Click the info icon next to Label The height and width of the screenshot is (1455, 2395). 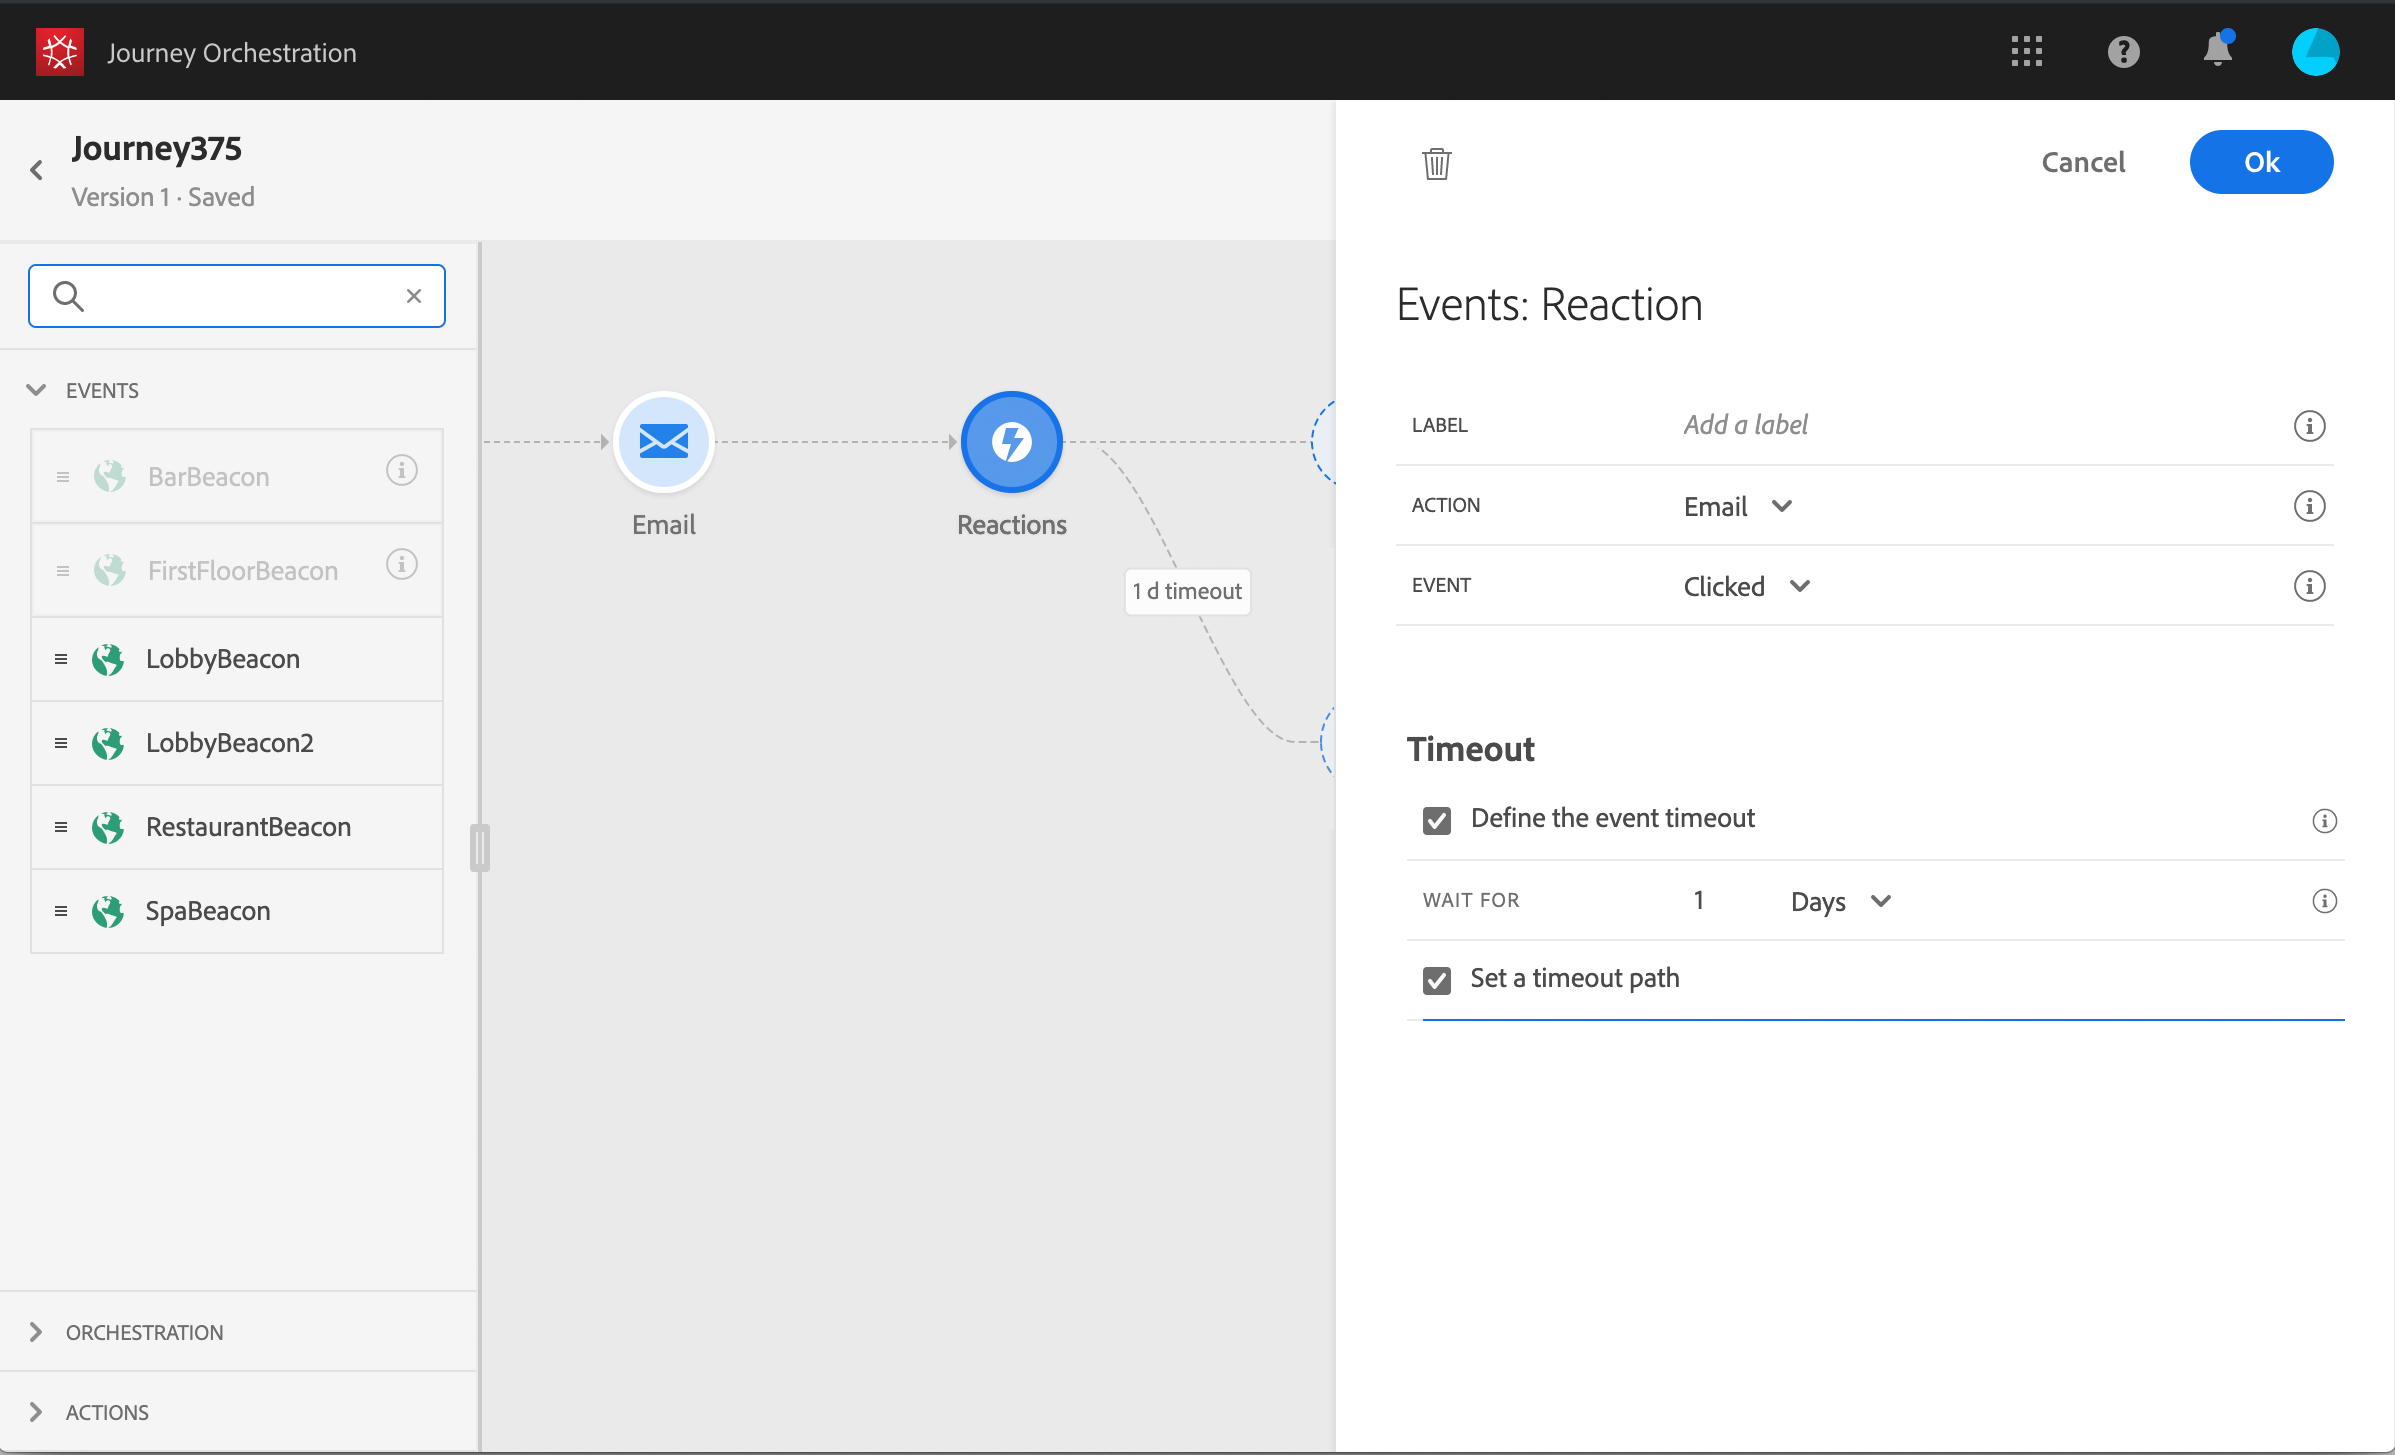(2308, 426)
